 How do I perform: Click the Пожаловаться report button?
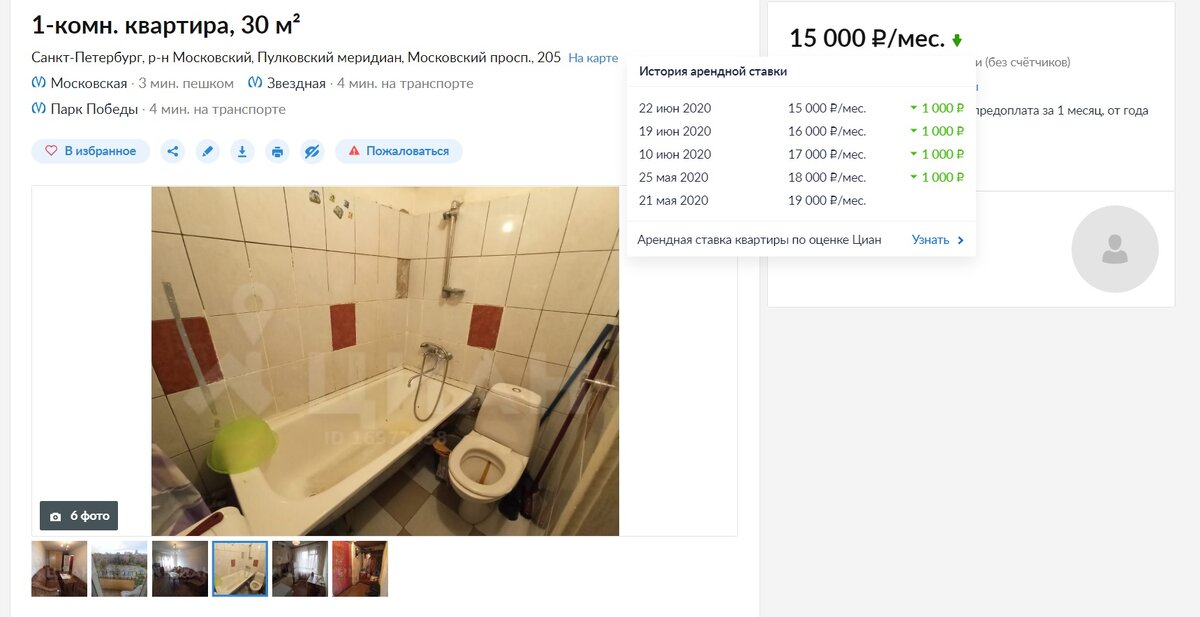[399, 151]
